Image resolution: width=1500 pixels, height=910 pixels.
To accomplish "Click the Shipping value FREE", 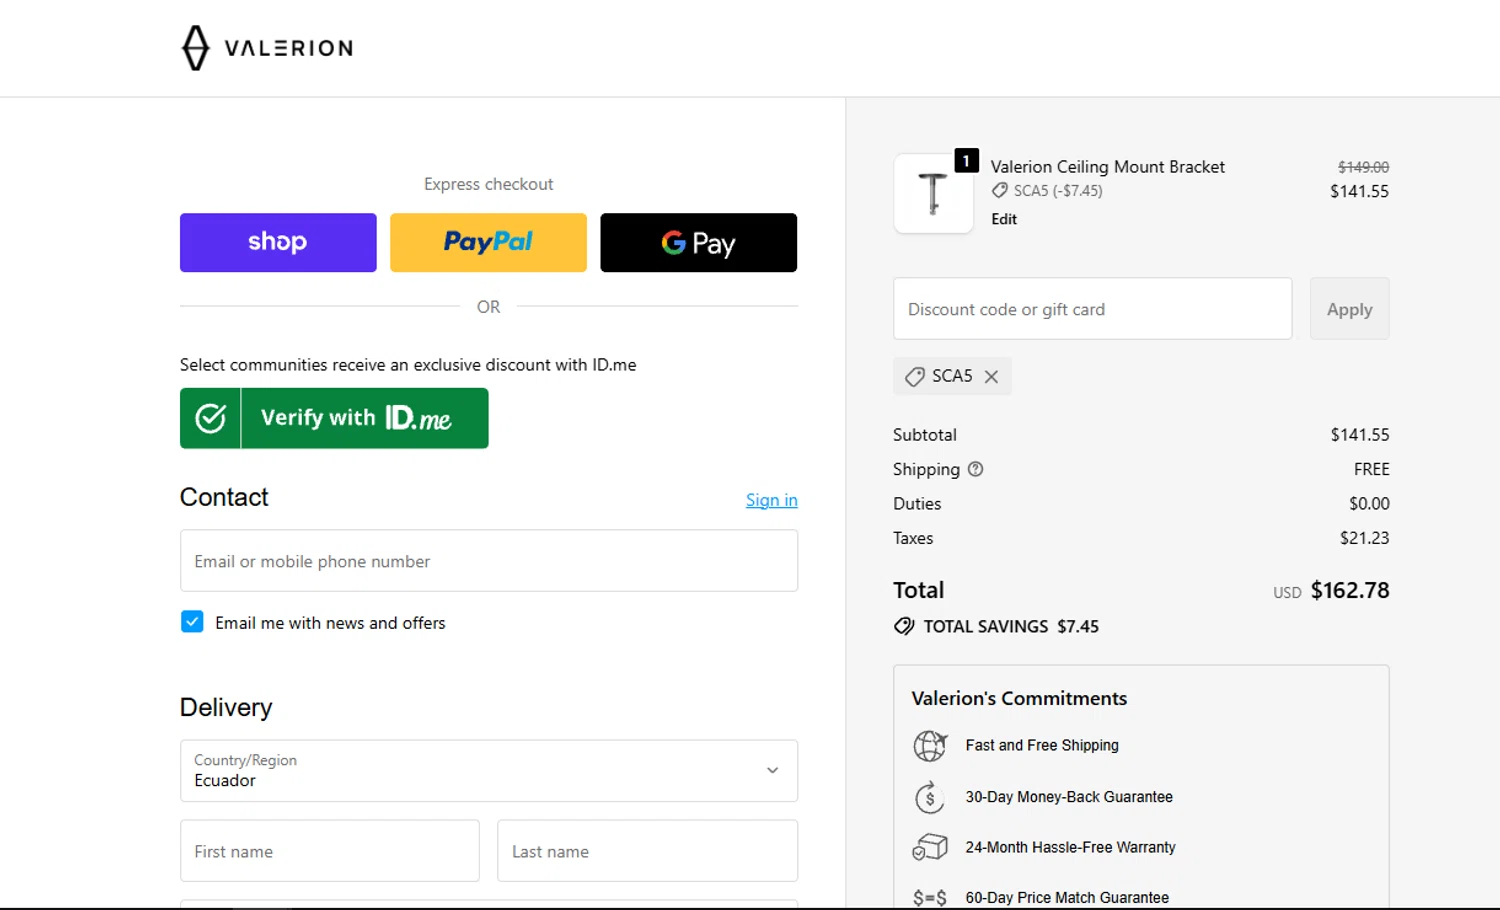I will [x=1372, y=469].
